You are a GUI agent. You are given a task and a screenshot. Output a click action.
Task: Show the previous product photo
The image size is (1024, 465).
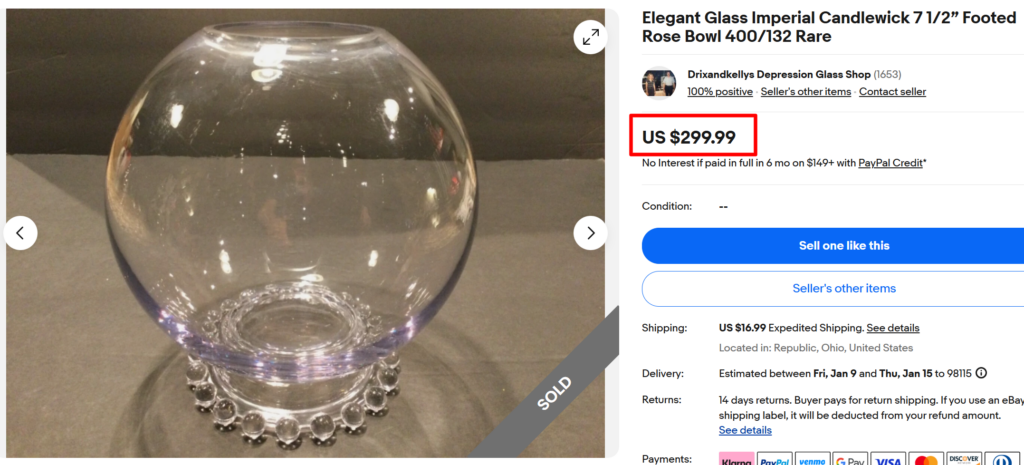[x=20, y=233]
